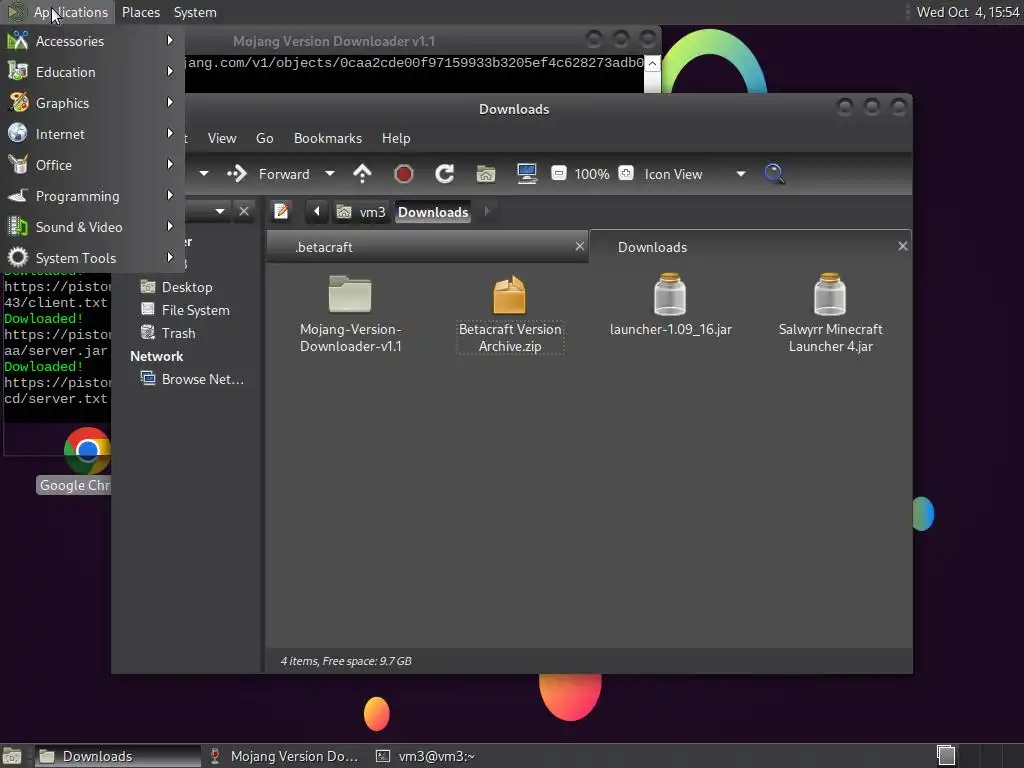1024x768 pixels.
Task: Select Browse Network in the sidebar
Action: [x=193, y=379]
